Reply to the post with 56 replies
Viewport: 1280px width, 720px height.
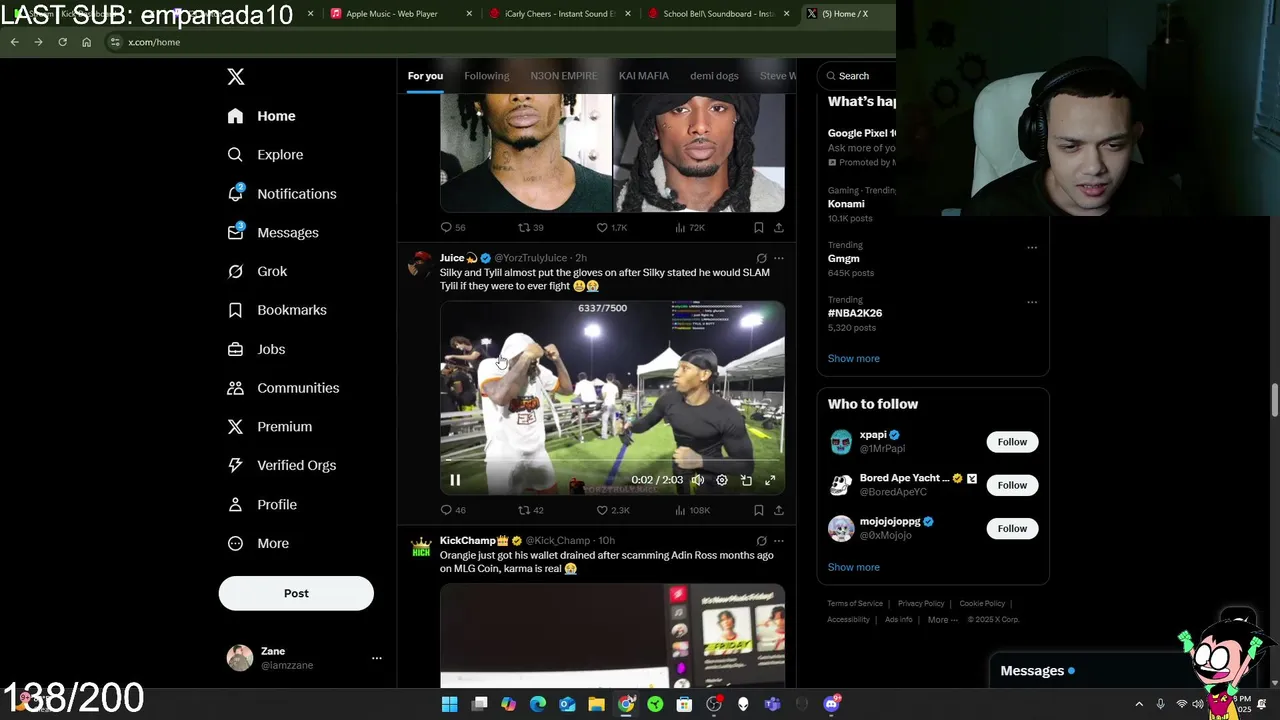tap(453, 228)
